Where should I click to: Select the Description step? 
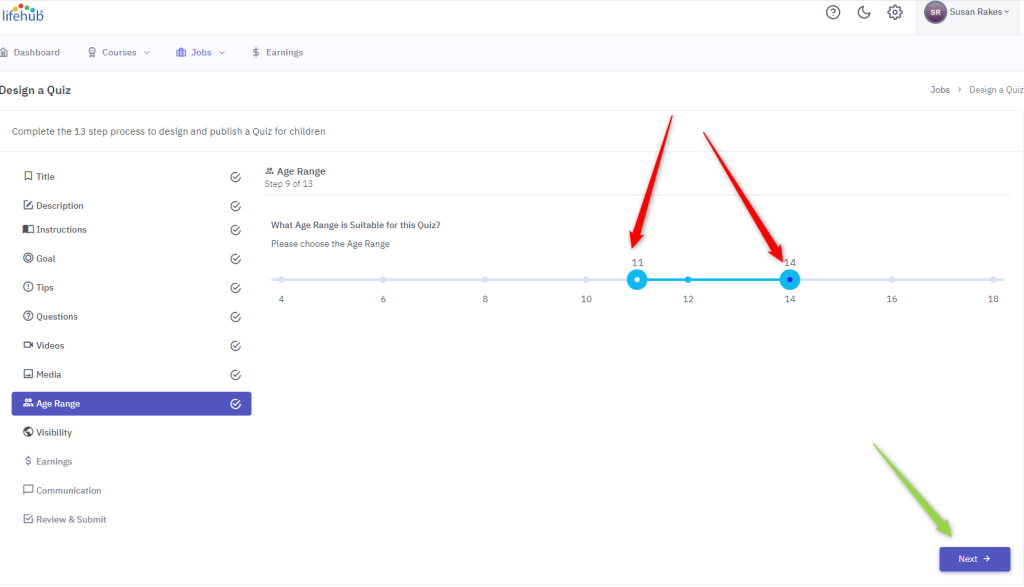coord(131,206)
